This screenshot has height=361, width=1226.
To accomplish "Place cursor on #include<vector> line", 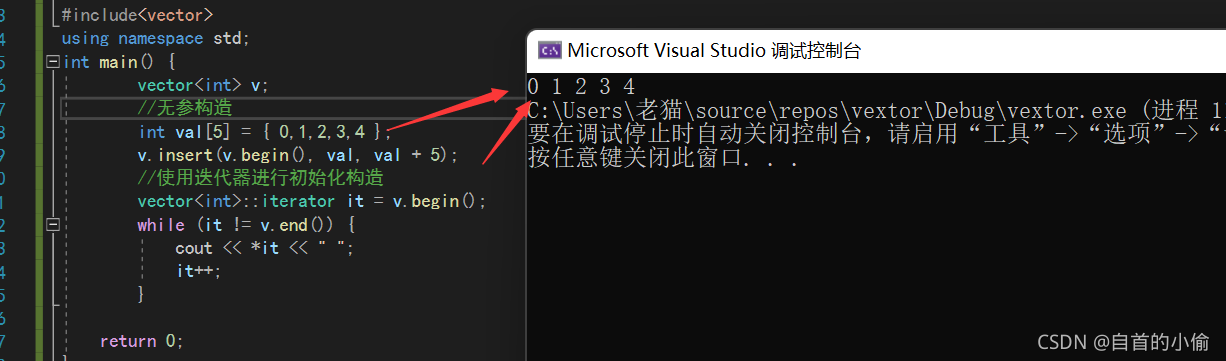I will tap(137, 15).
